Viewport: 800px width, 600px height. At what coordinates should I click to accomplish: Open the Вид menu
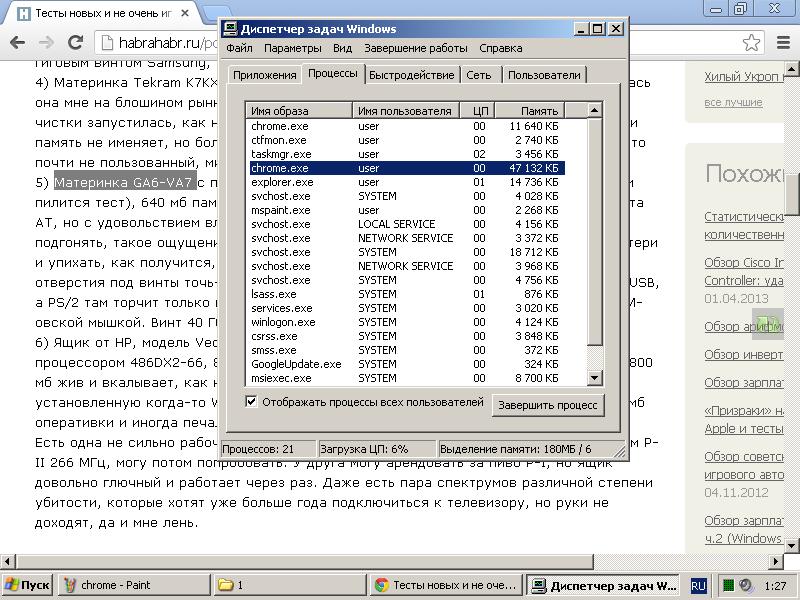[342, 48]
